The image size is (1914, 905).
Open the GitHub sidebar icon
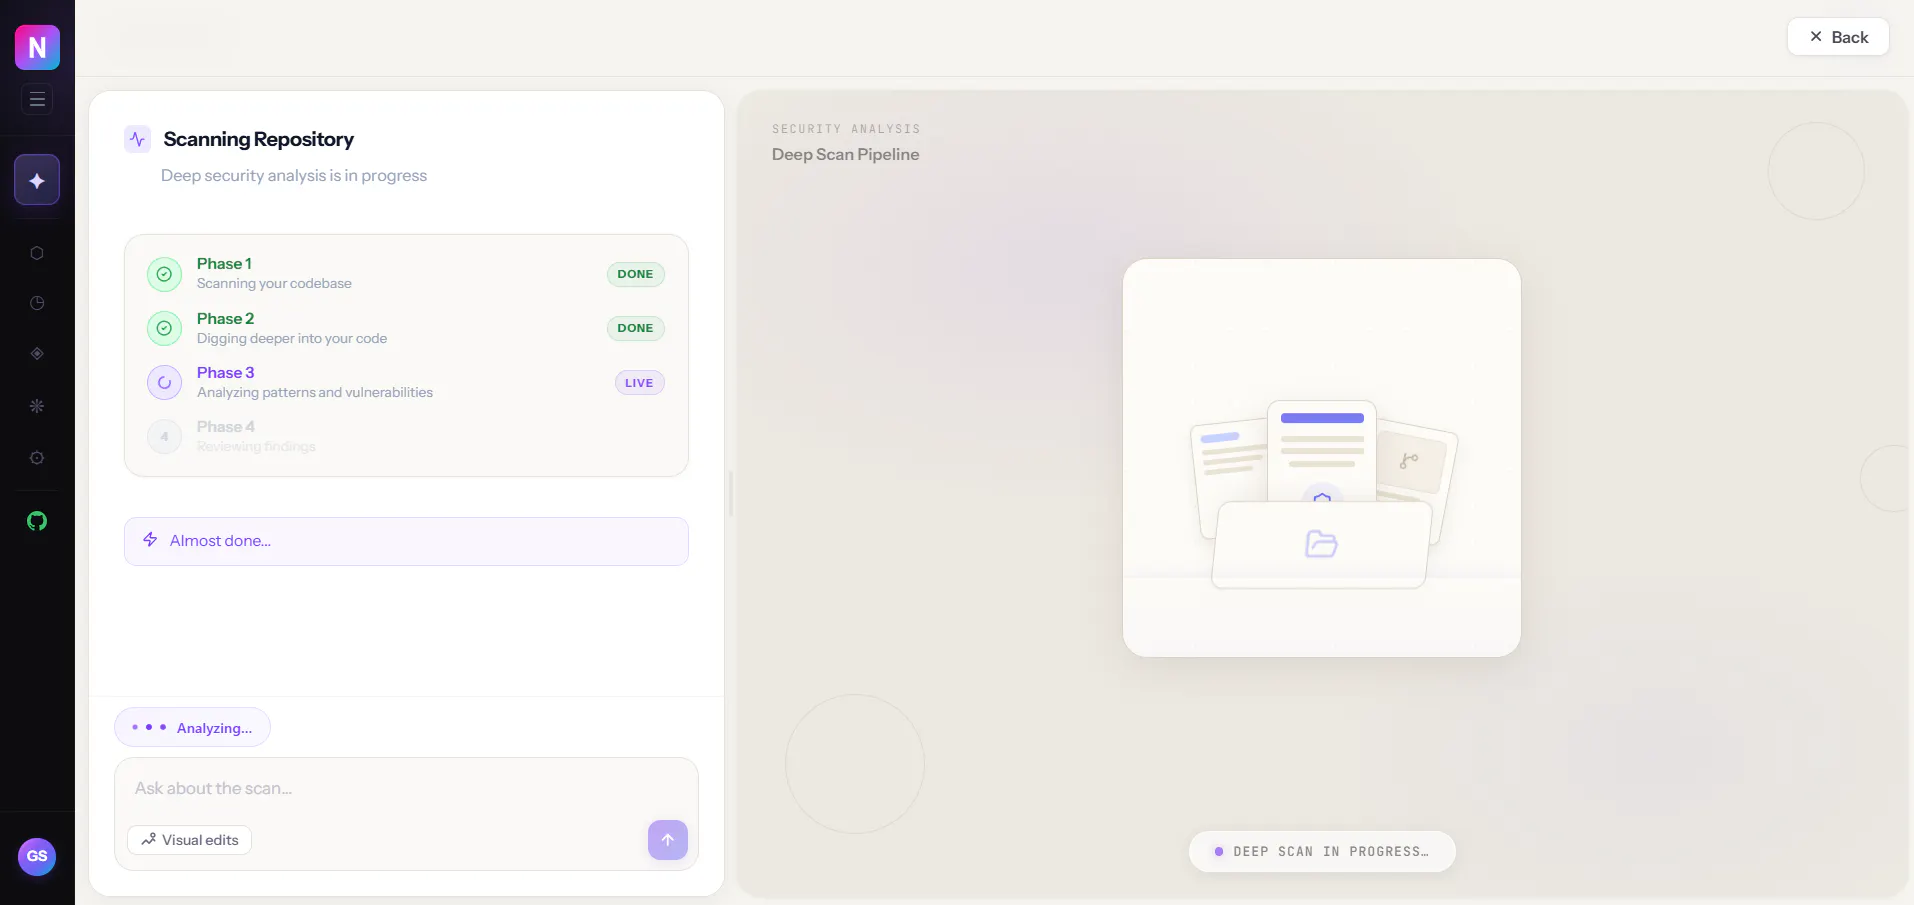coord(37,521)
